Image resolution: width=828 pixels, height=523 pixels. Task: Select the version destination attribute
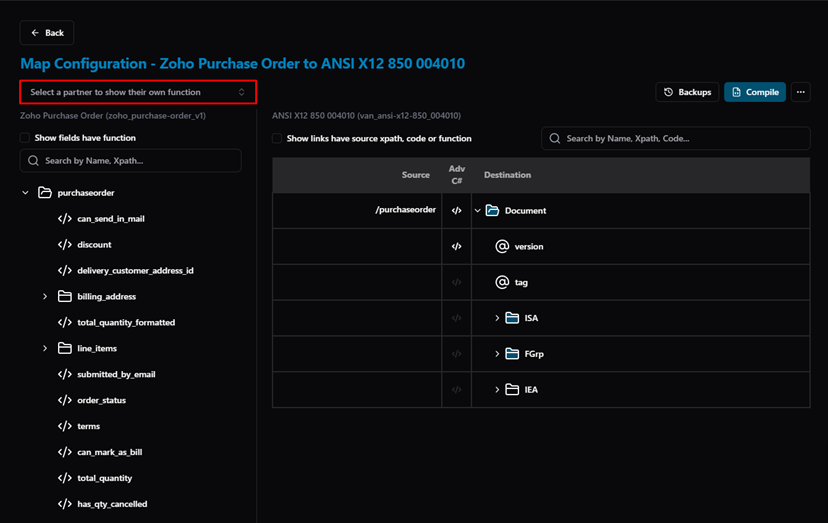click(529, 246)
